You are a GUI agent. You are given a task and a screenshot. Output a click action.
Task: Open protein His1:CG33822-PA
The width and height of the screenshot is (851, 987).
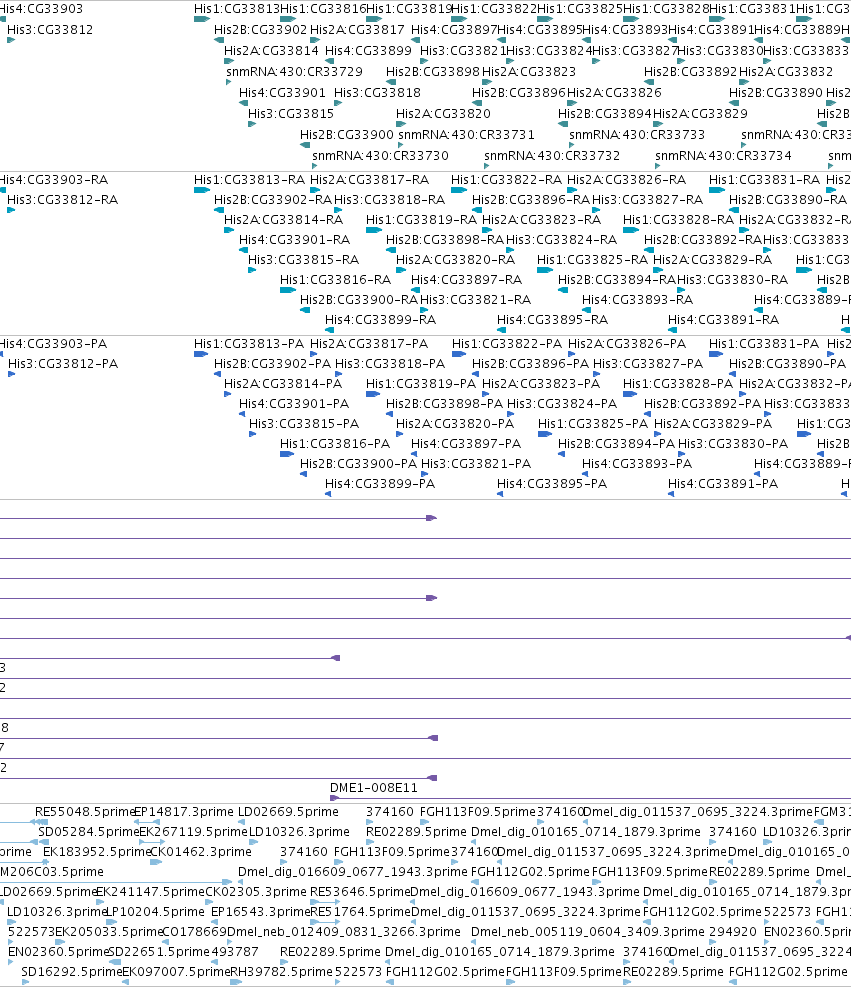(x=507, y=344)
